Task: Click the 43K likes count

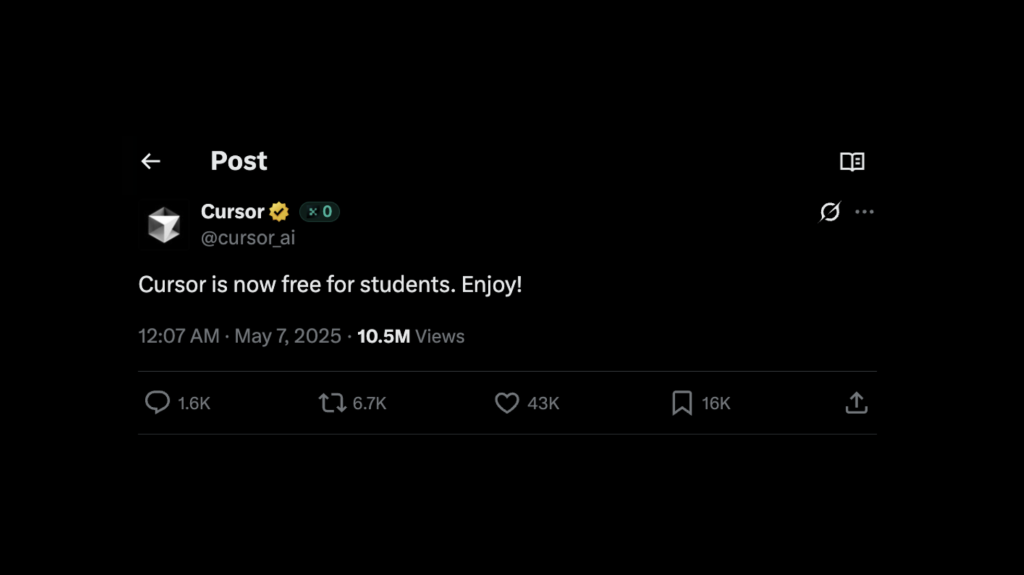Action: tap(543, 403)
